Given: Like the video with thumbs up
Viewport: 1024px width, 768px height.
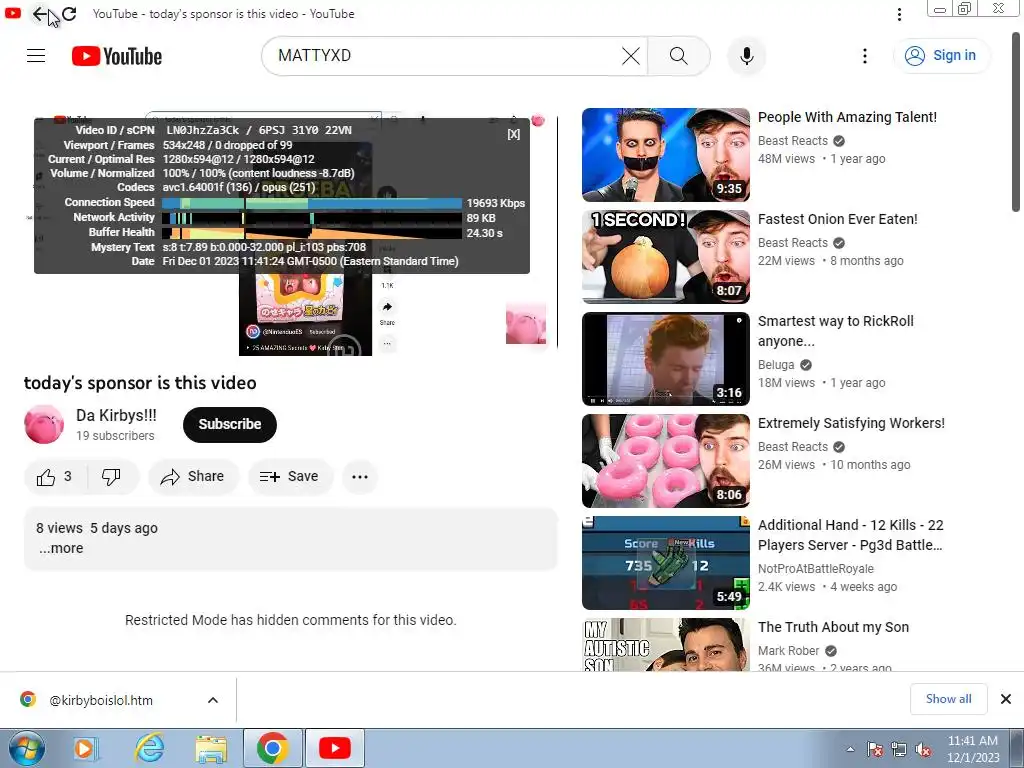Looking at the screenshot, I should 55,477.
